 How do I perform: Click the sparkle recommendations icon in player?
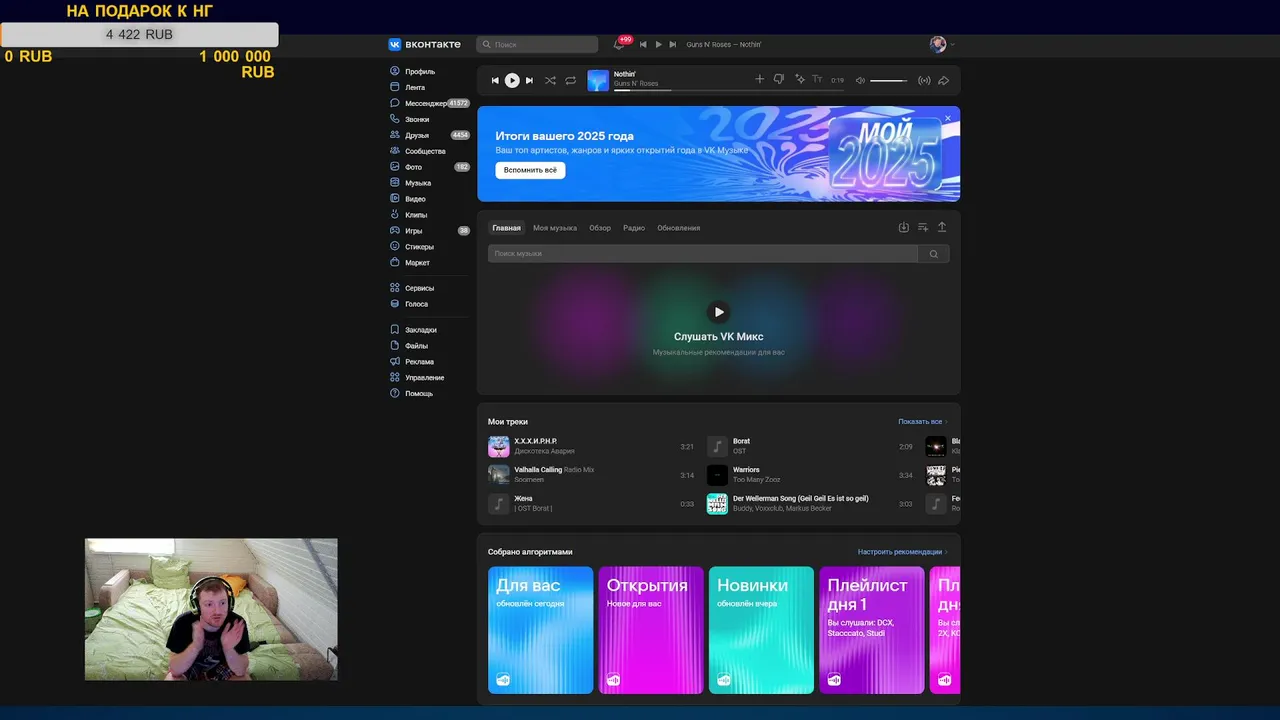[799, 80]
